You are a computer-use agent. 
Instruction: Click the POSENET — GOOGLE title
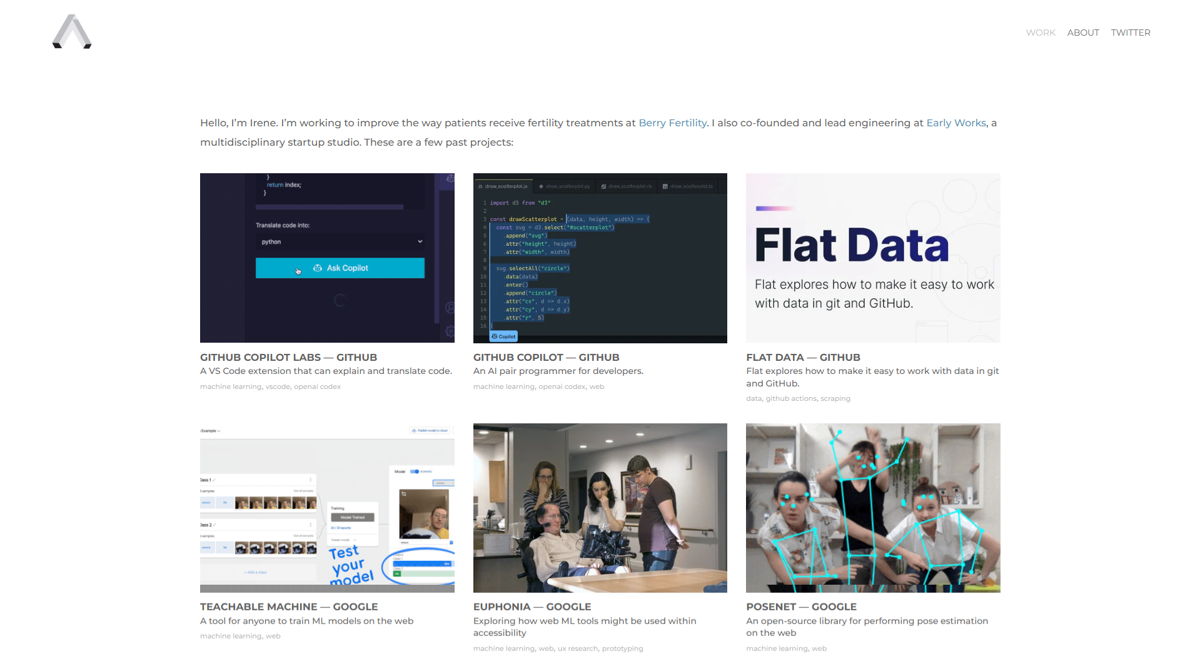801,607
